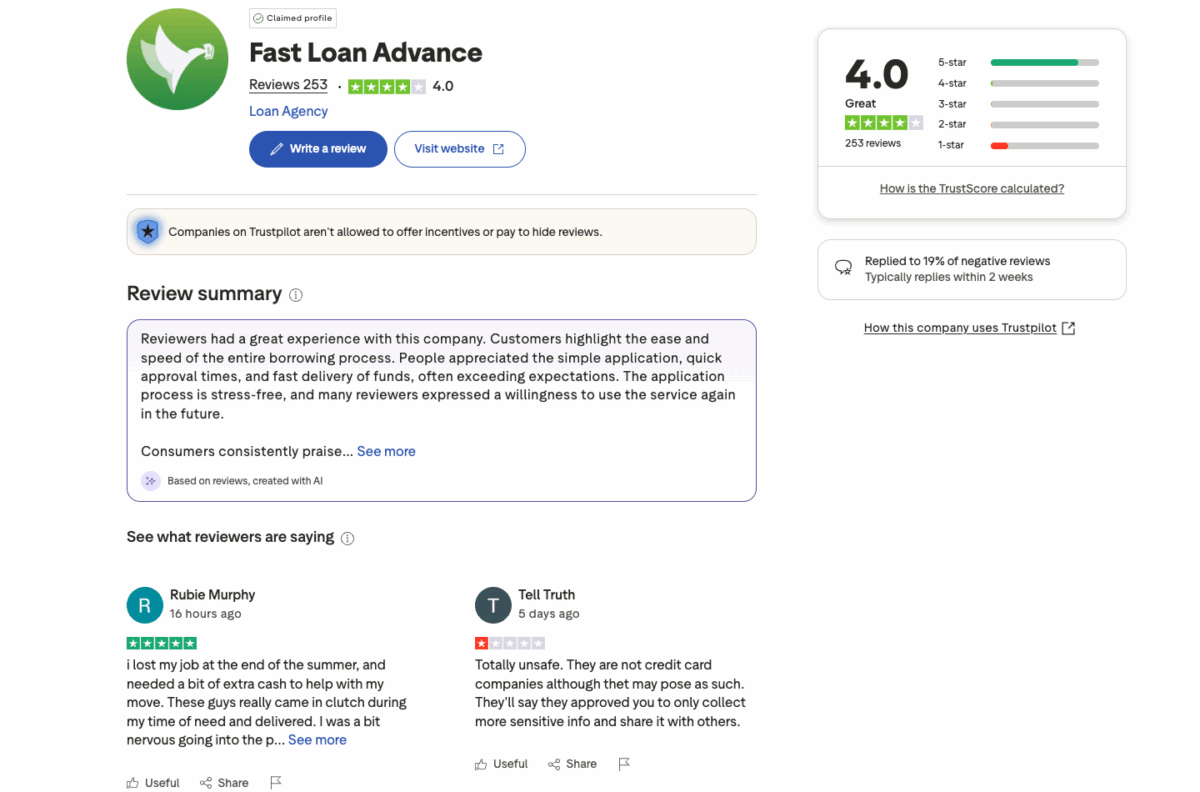The image size is (1200, 792).
Task: Click the Trustpilot shield verification badge
Action: point(147,231)
